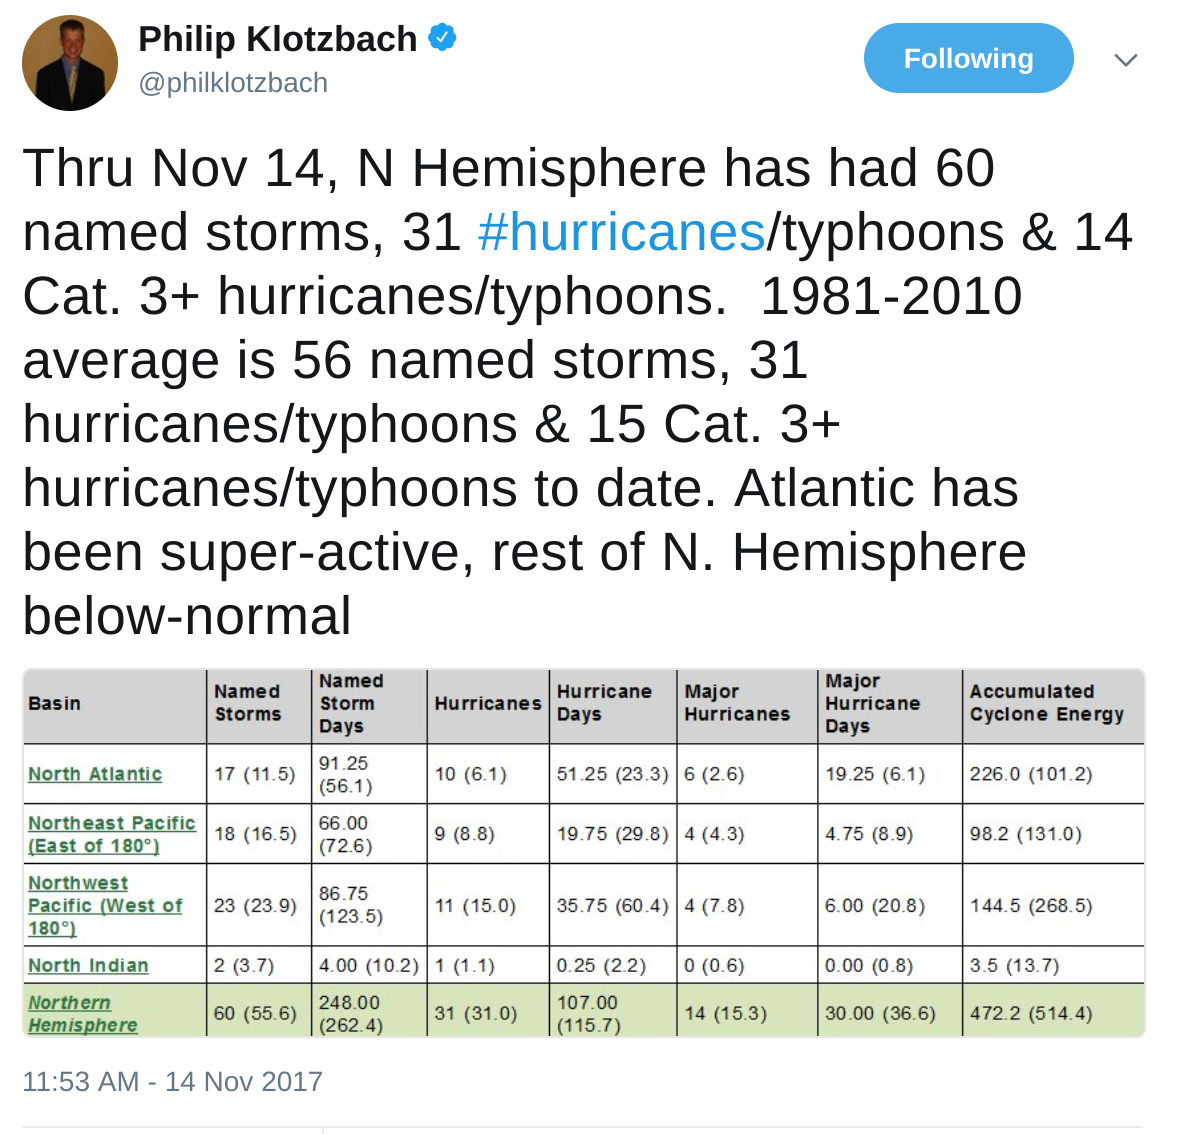Expand the tweet options chevron menu
The width and height of the screenshot is (1200, 1134).
(1126, 60)
